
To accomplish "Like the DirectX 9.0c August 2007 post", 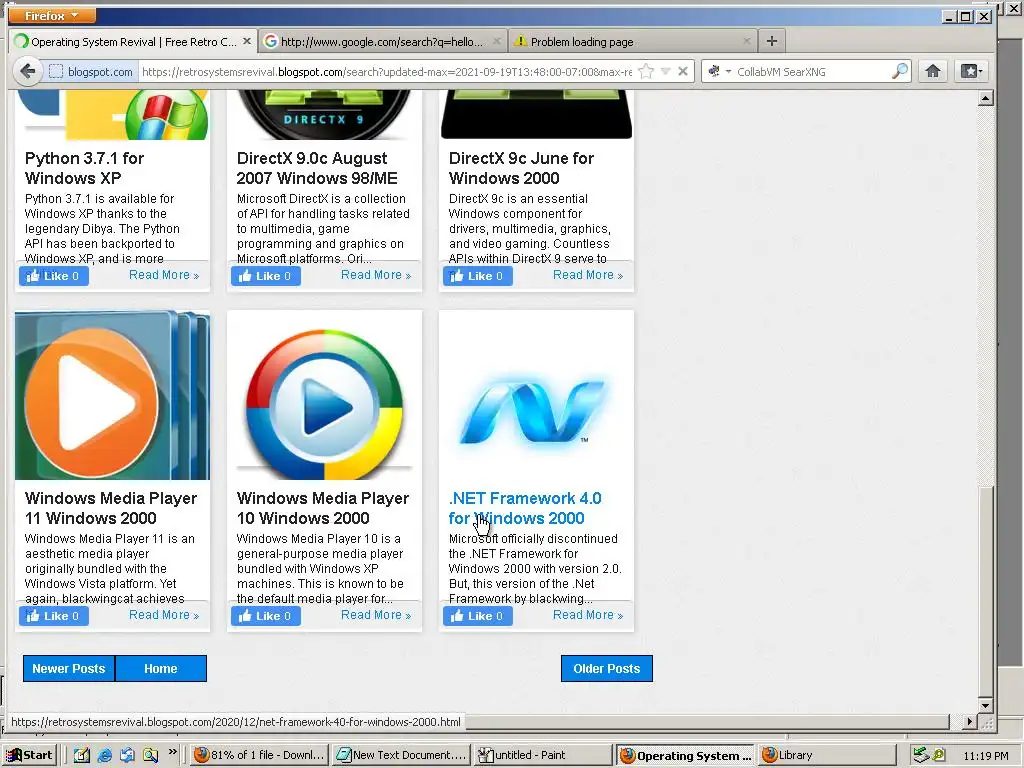I will click(266, 276).
